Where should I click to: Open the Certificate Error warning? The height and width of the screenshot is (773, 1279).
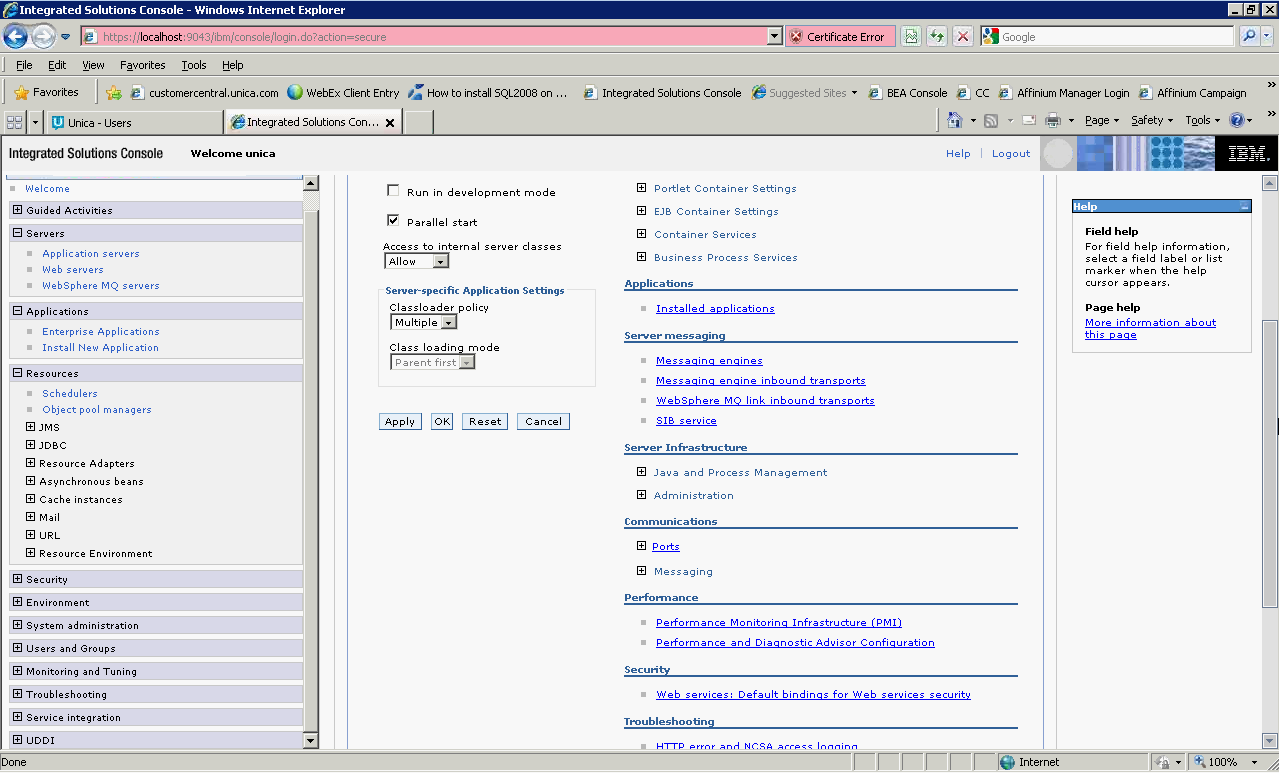point(838,36)
